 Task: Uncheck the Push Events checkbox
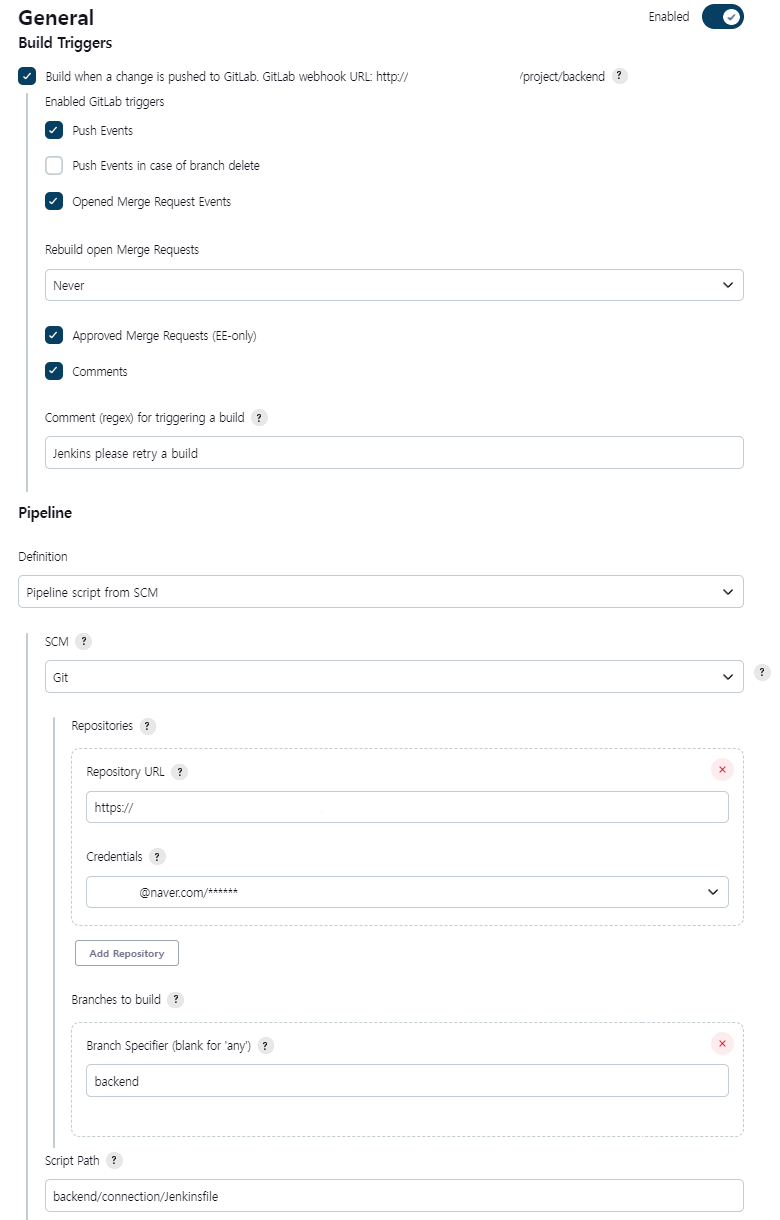click(x=54, y=130)
